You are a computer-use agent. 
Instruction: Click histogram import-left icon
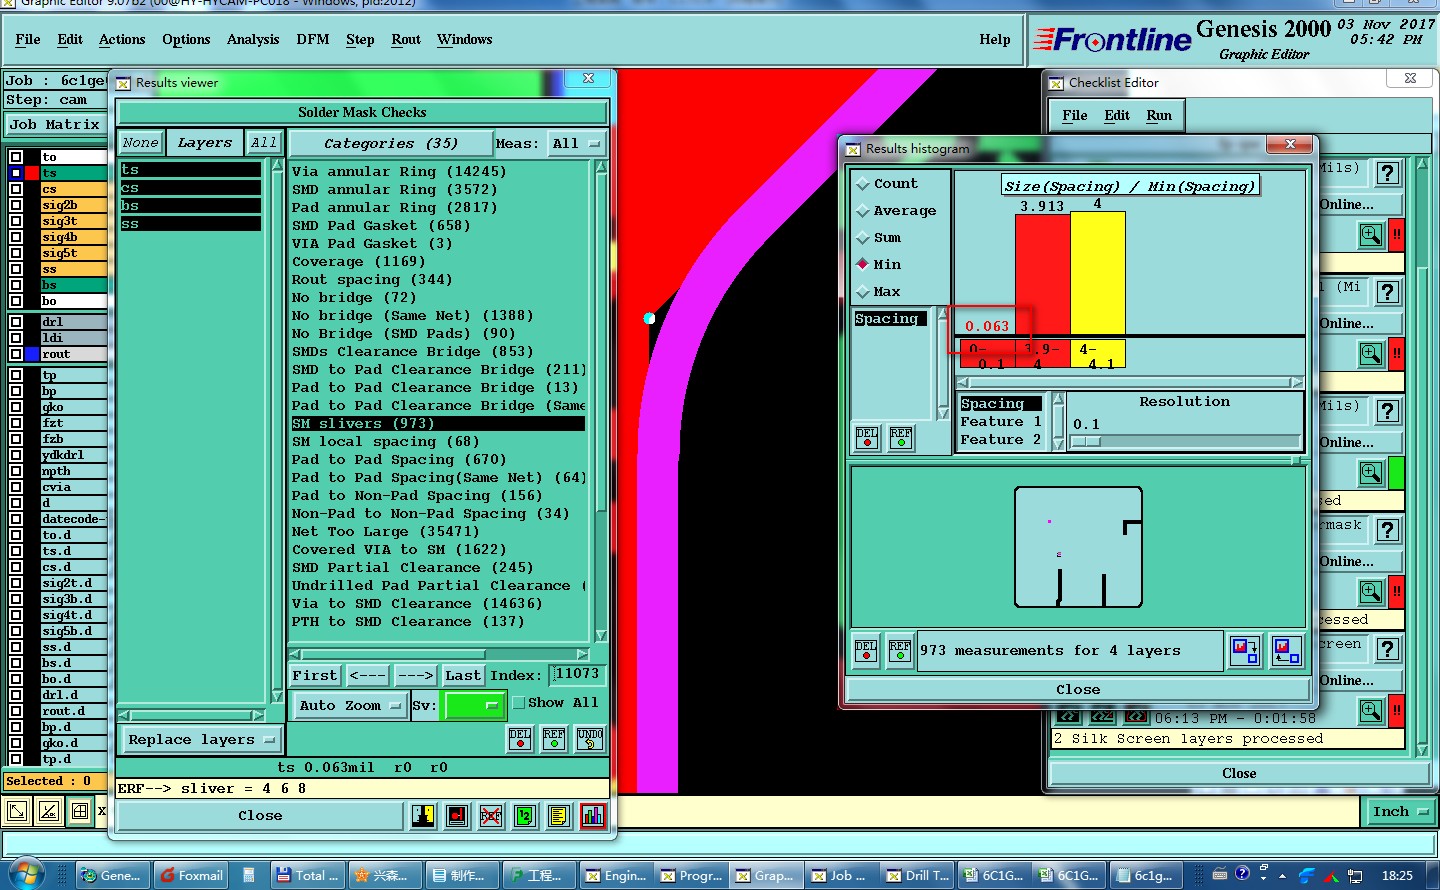(1287, 651)
